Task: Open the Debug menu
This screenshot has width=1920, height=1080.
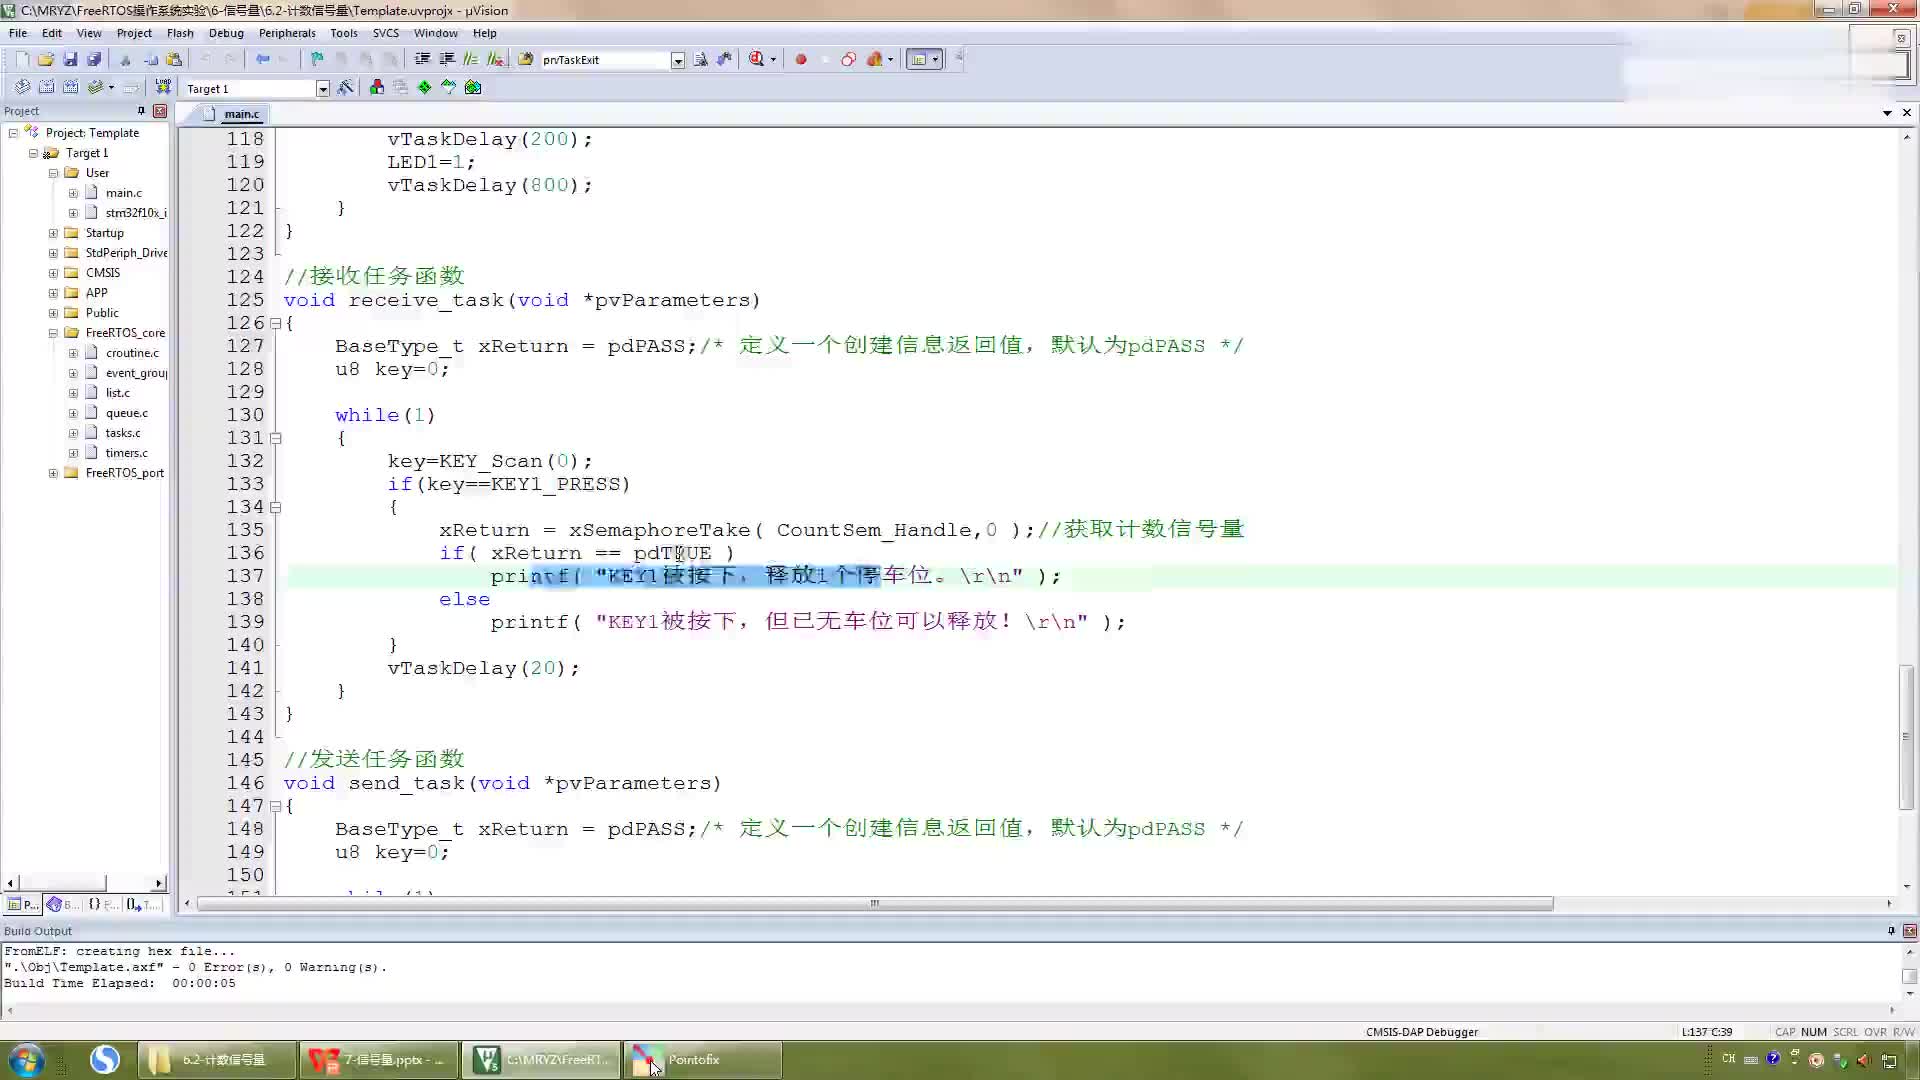Action: pos(226,33)
